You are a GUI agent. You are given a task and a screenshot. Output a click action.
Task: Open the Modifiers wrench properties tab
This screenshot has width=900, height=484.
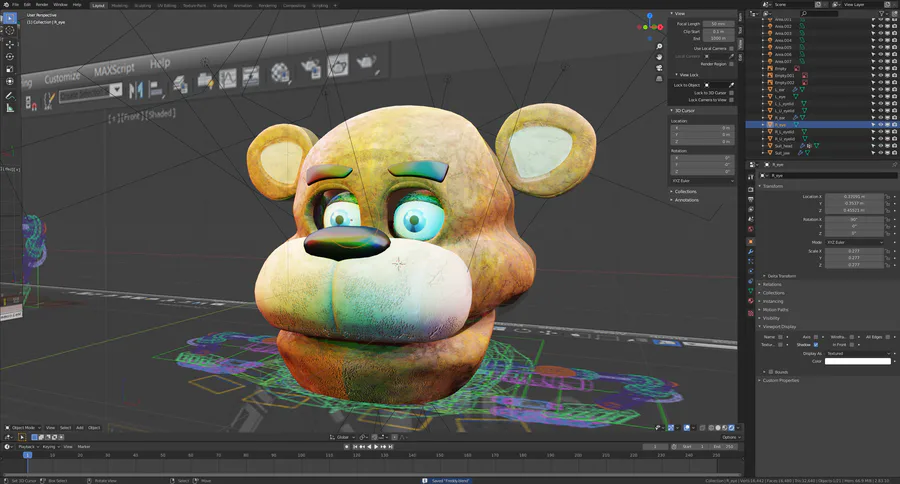pyautogui.click(x=750, y=251)
